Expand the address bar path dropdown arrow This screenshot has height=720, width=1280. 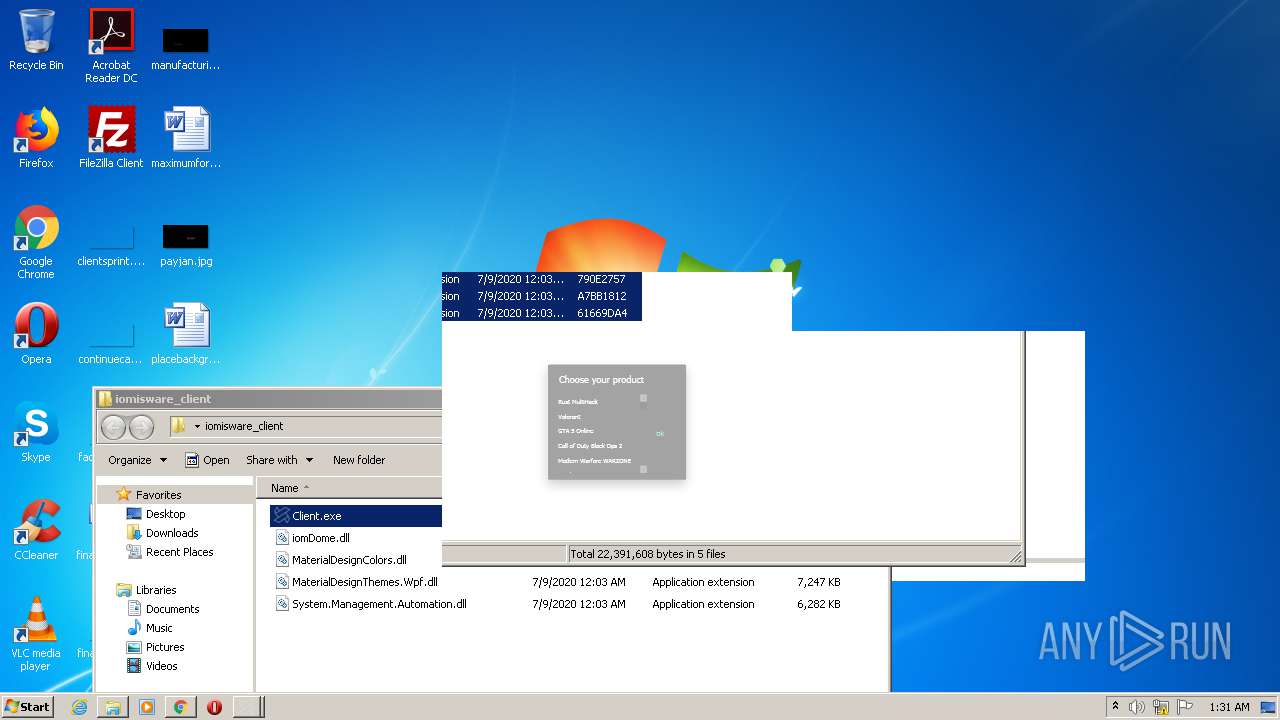coord(197,426)
